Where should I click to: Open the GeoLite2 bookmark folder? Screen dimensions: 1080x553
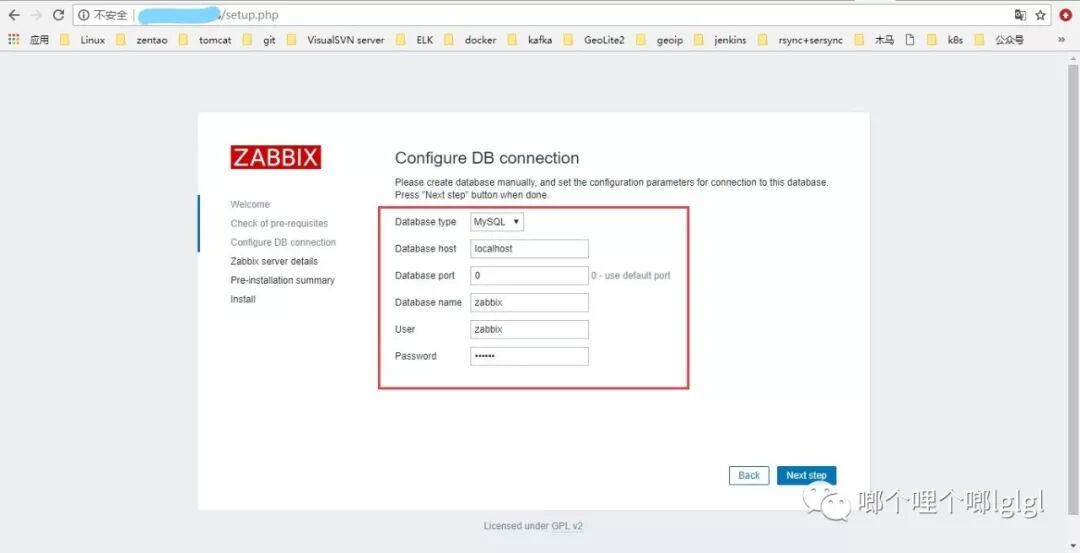click(594, 40)
